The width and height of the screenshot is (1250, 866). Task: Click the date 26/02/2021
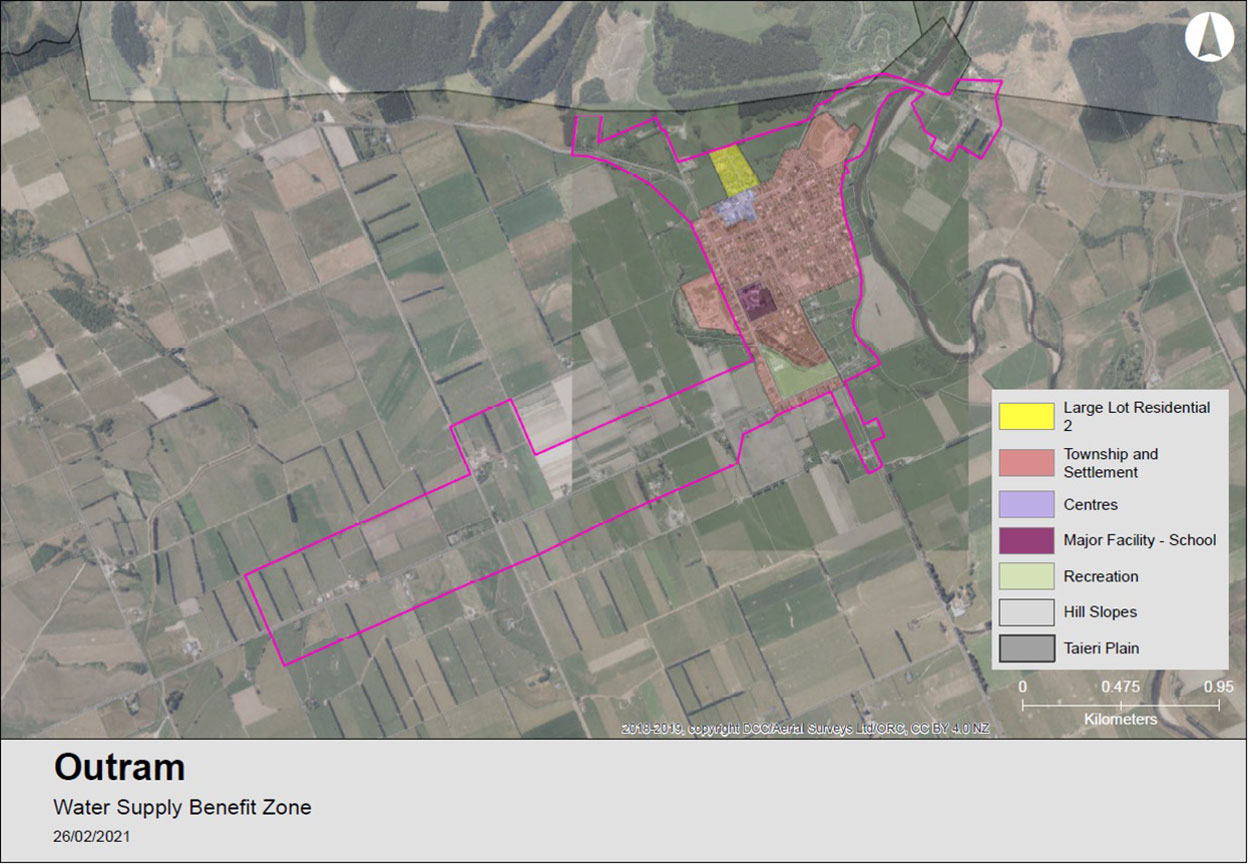point(92,836)
